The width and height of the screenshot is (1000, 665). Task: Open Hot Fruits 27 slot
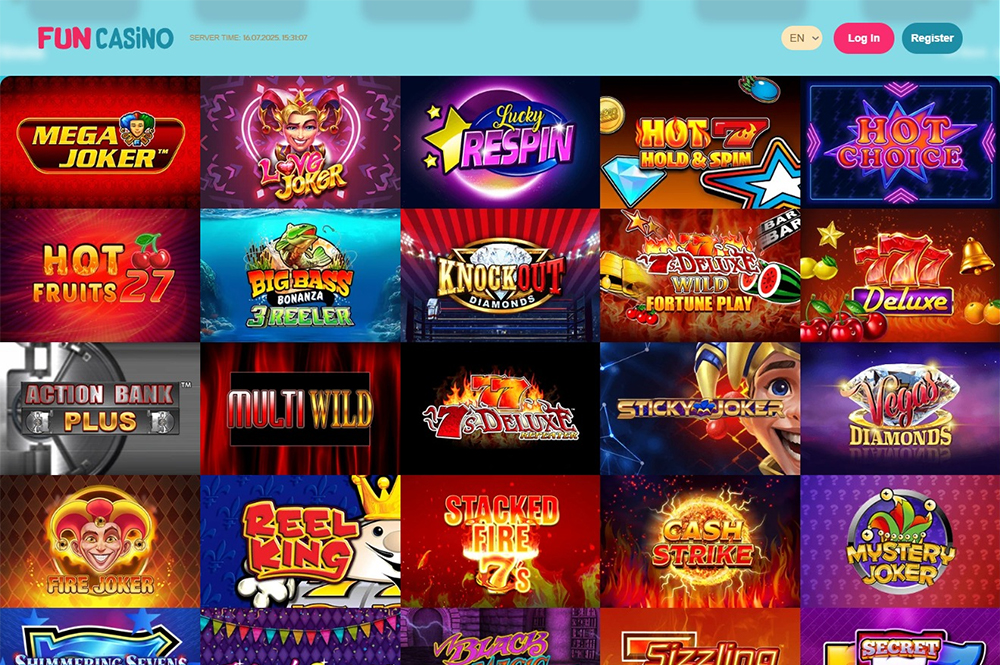tap(100, 275)
